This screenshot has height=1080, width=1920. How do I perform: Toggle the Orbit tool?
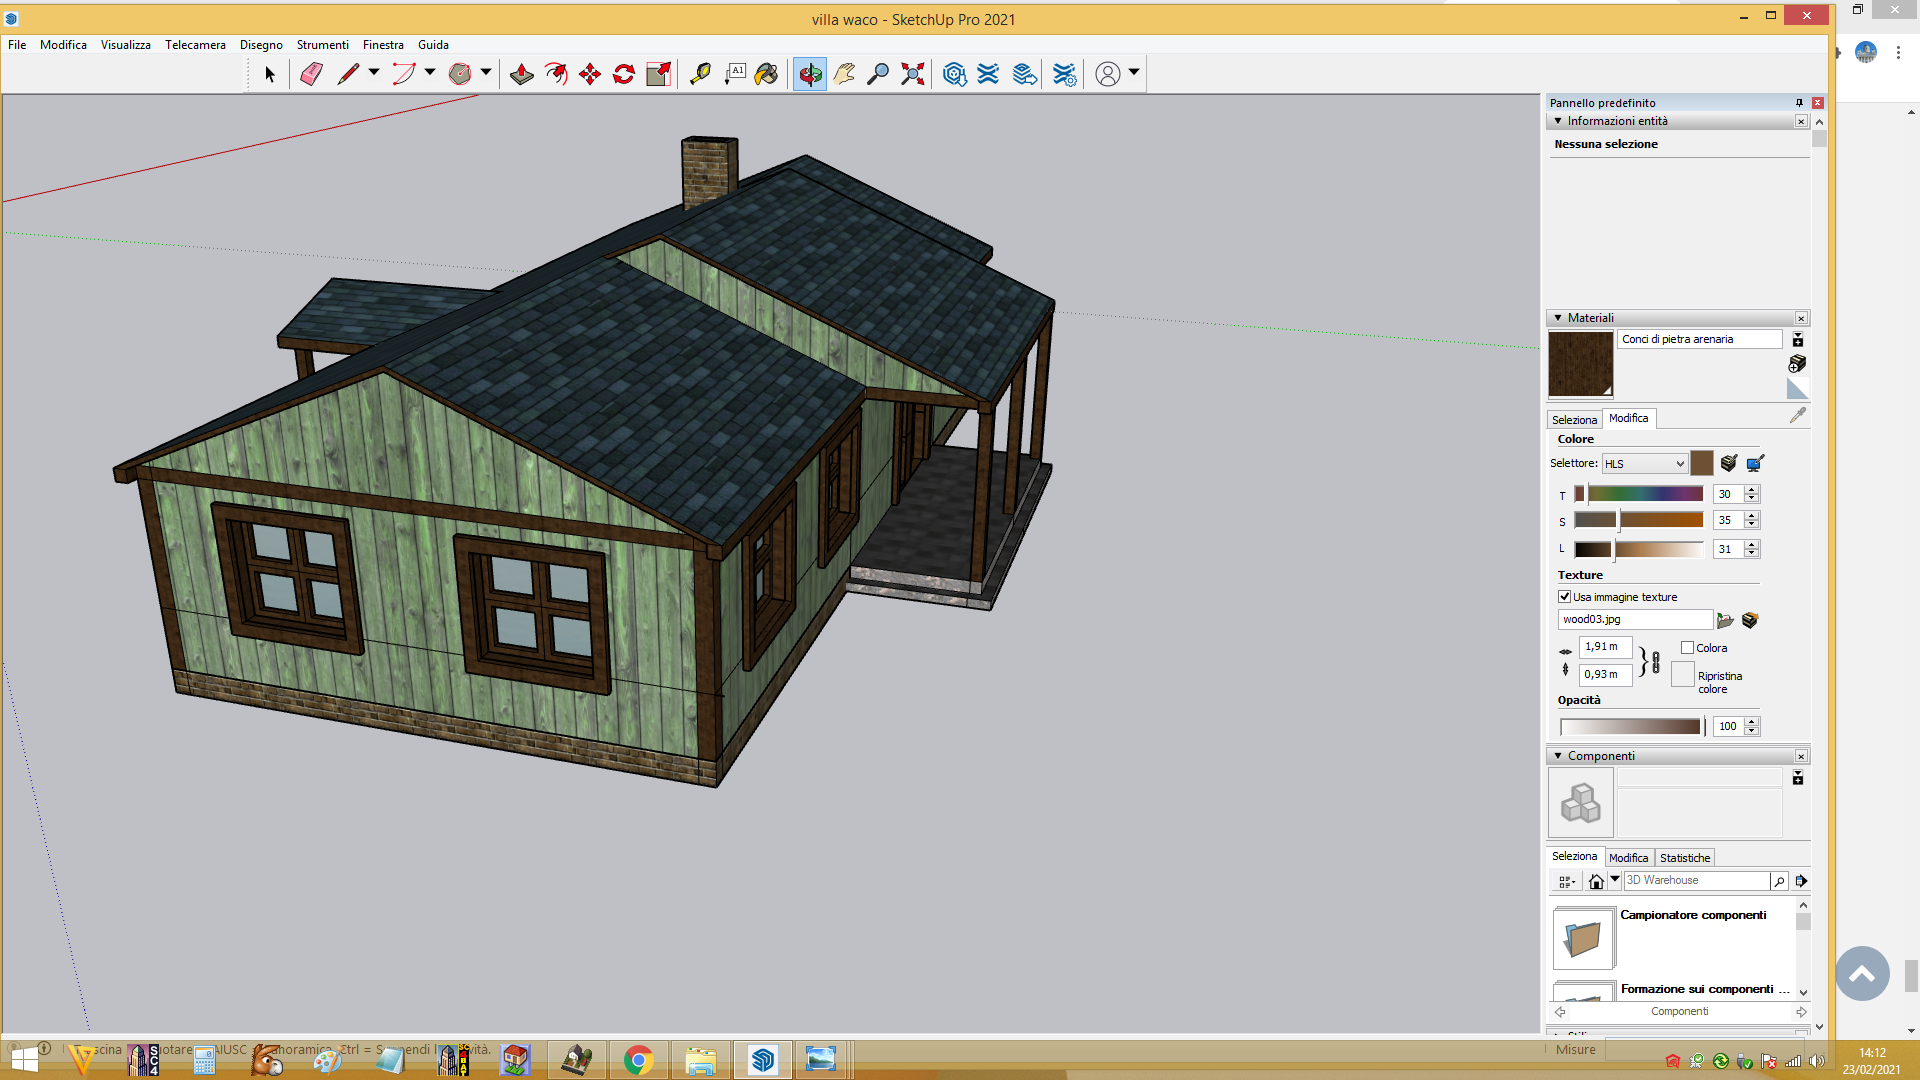tap(810, 74)
